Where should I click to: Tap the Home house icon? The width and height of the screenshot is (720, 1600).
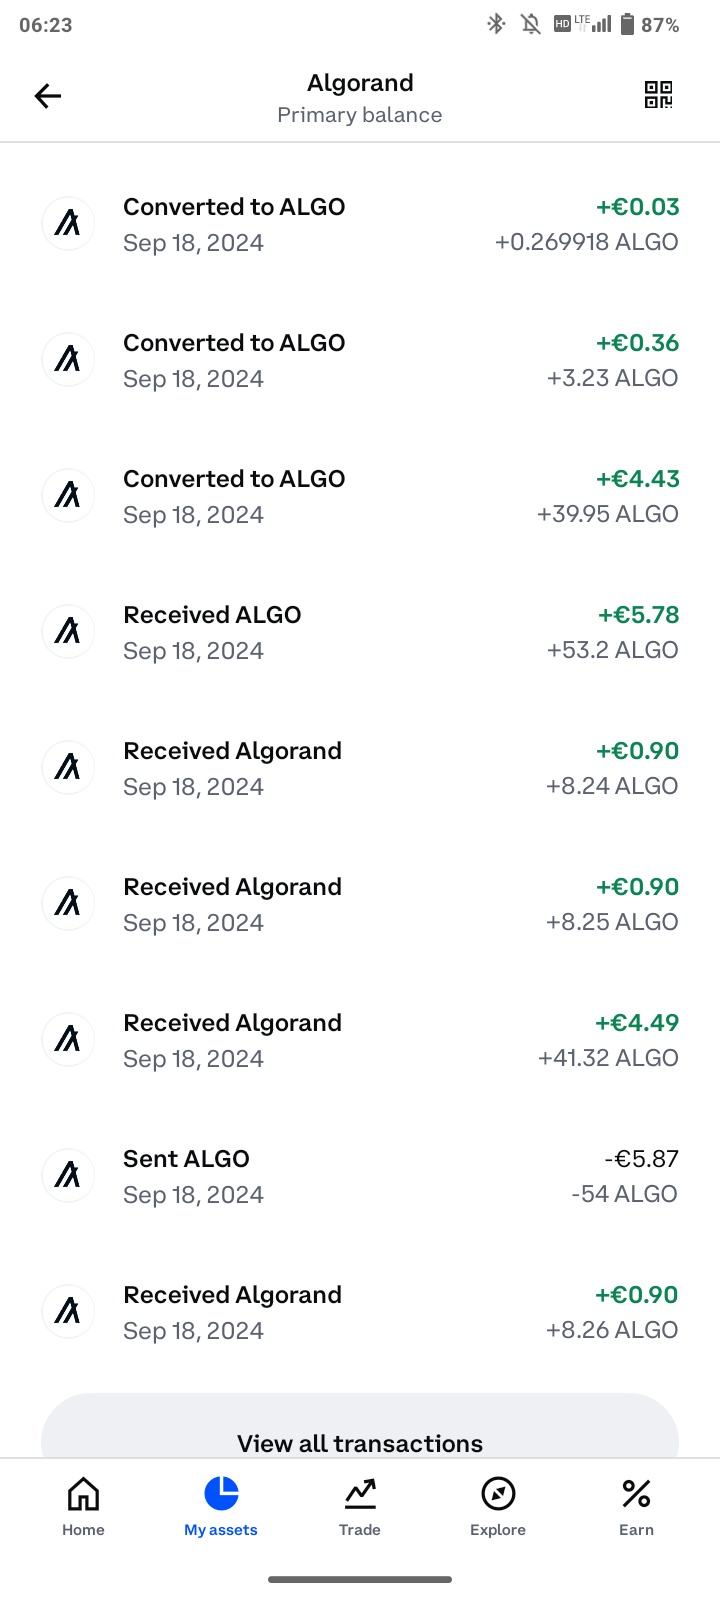point(83,1494)
